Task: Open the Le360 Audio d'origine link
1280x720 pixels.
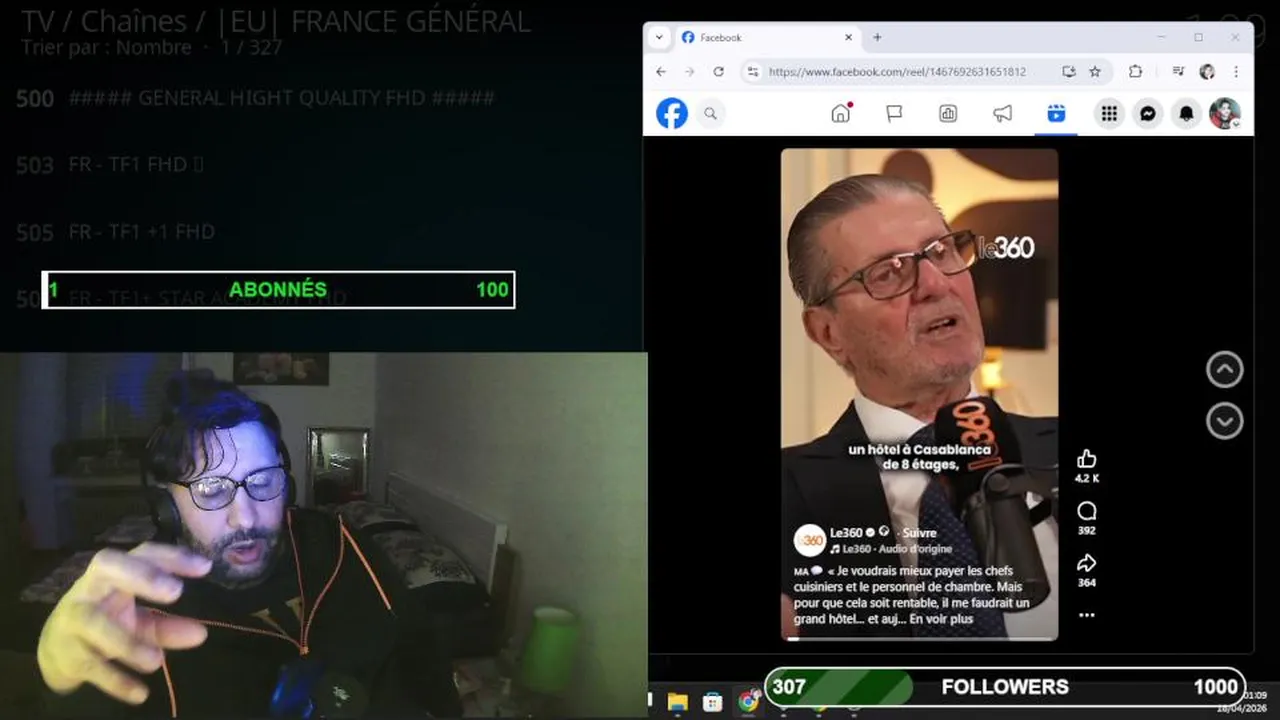Action: (x=891, y=549)
